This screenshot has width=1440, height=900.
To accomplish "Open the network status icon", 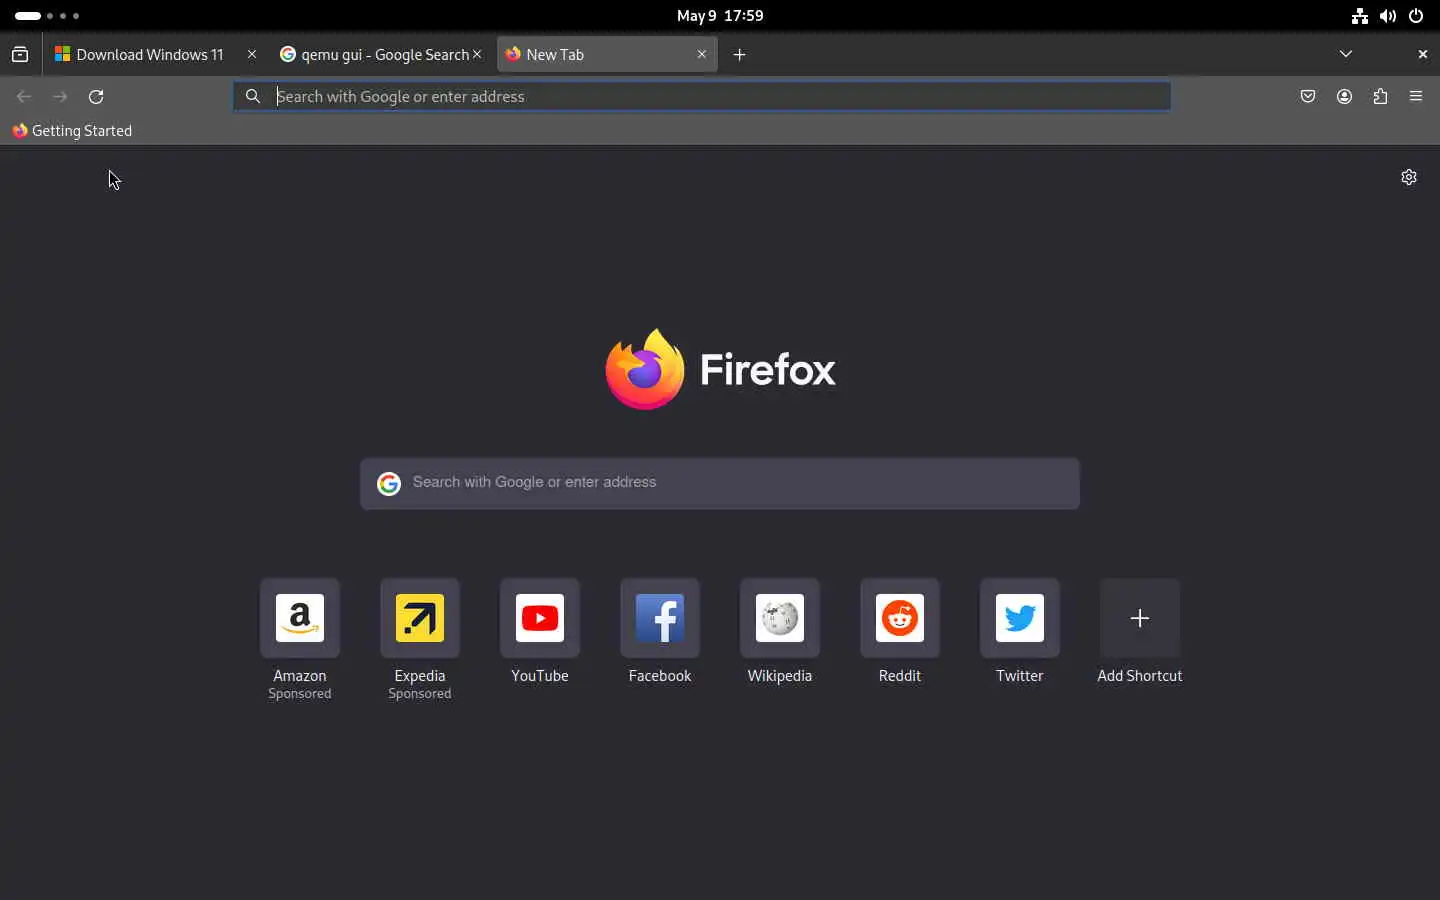I will point(1360,16).
